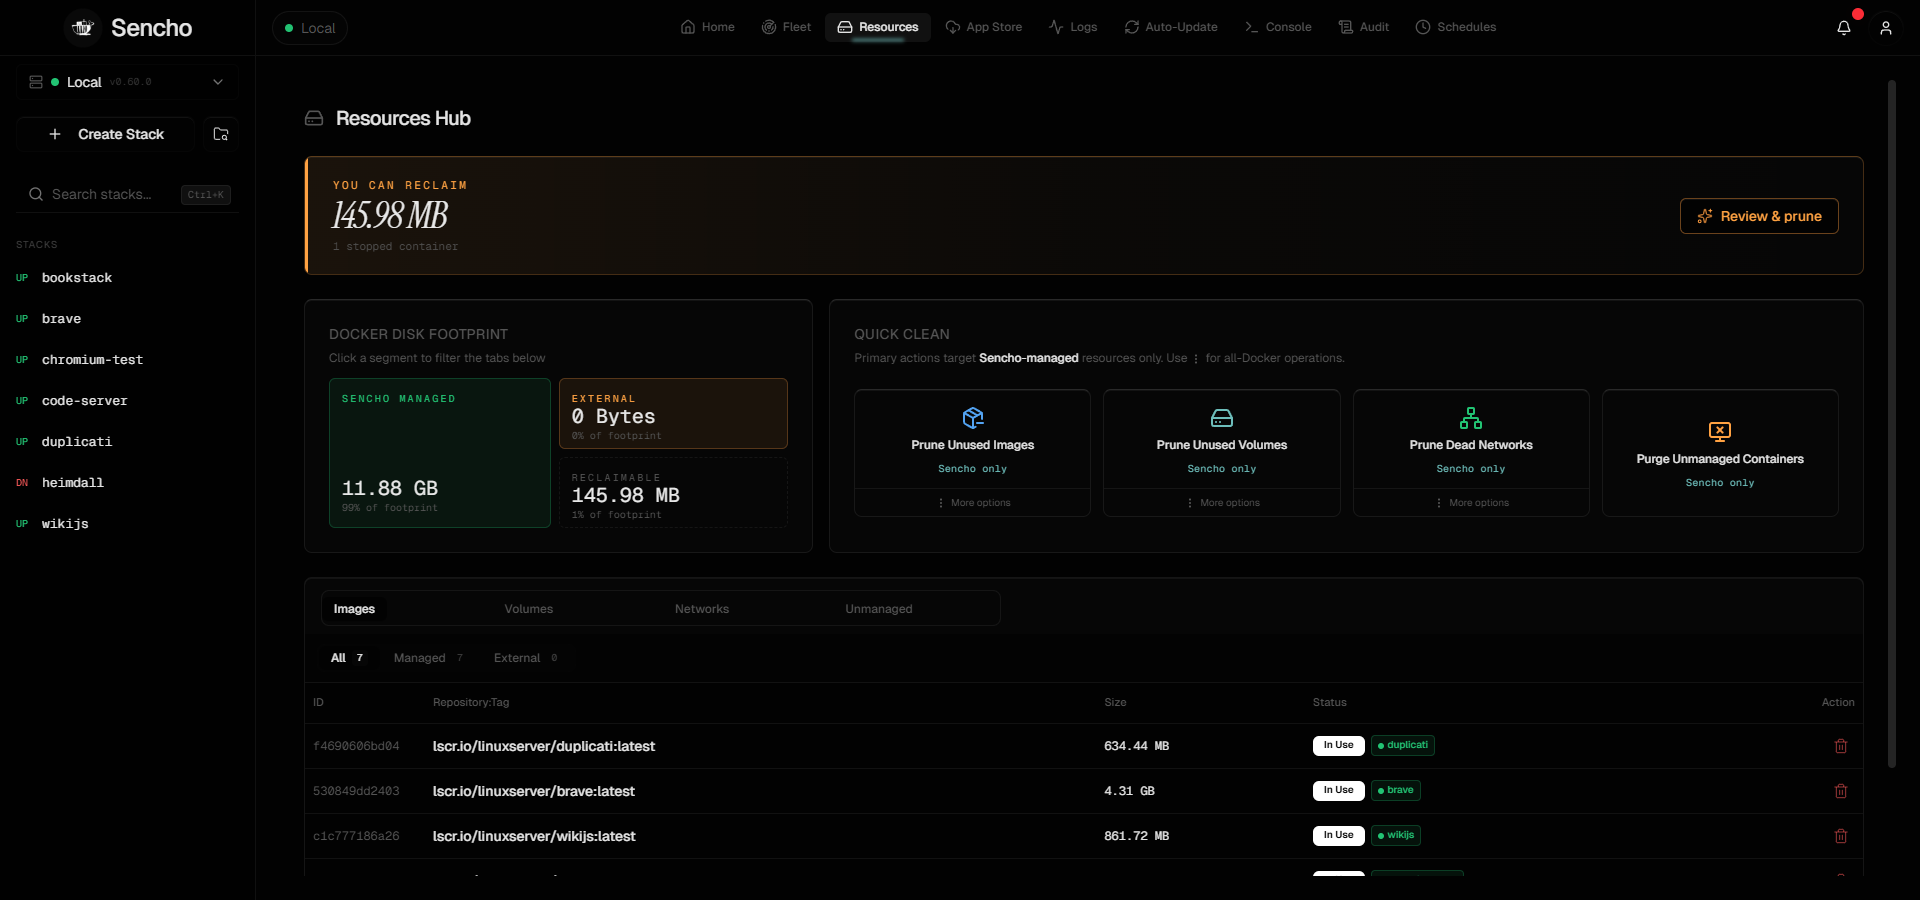Viewport: 1920px width, 900px height.
Task: Click lscr.io/linuxserver/wikijs:latest row
Action: (x=1084, y=836)
